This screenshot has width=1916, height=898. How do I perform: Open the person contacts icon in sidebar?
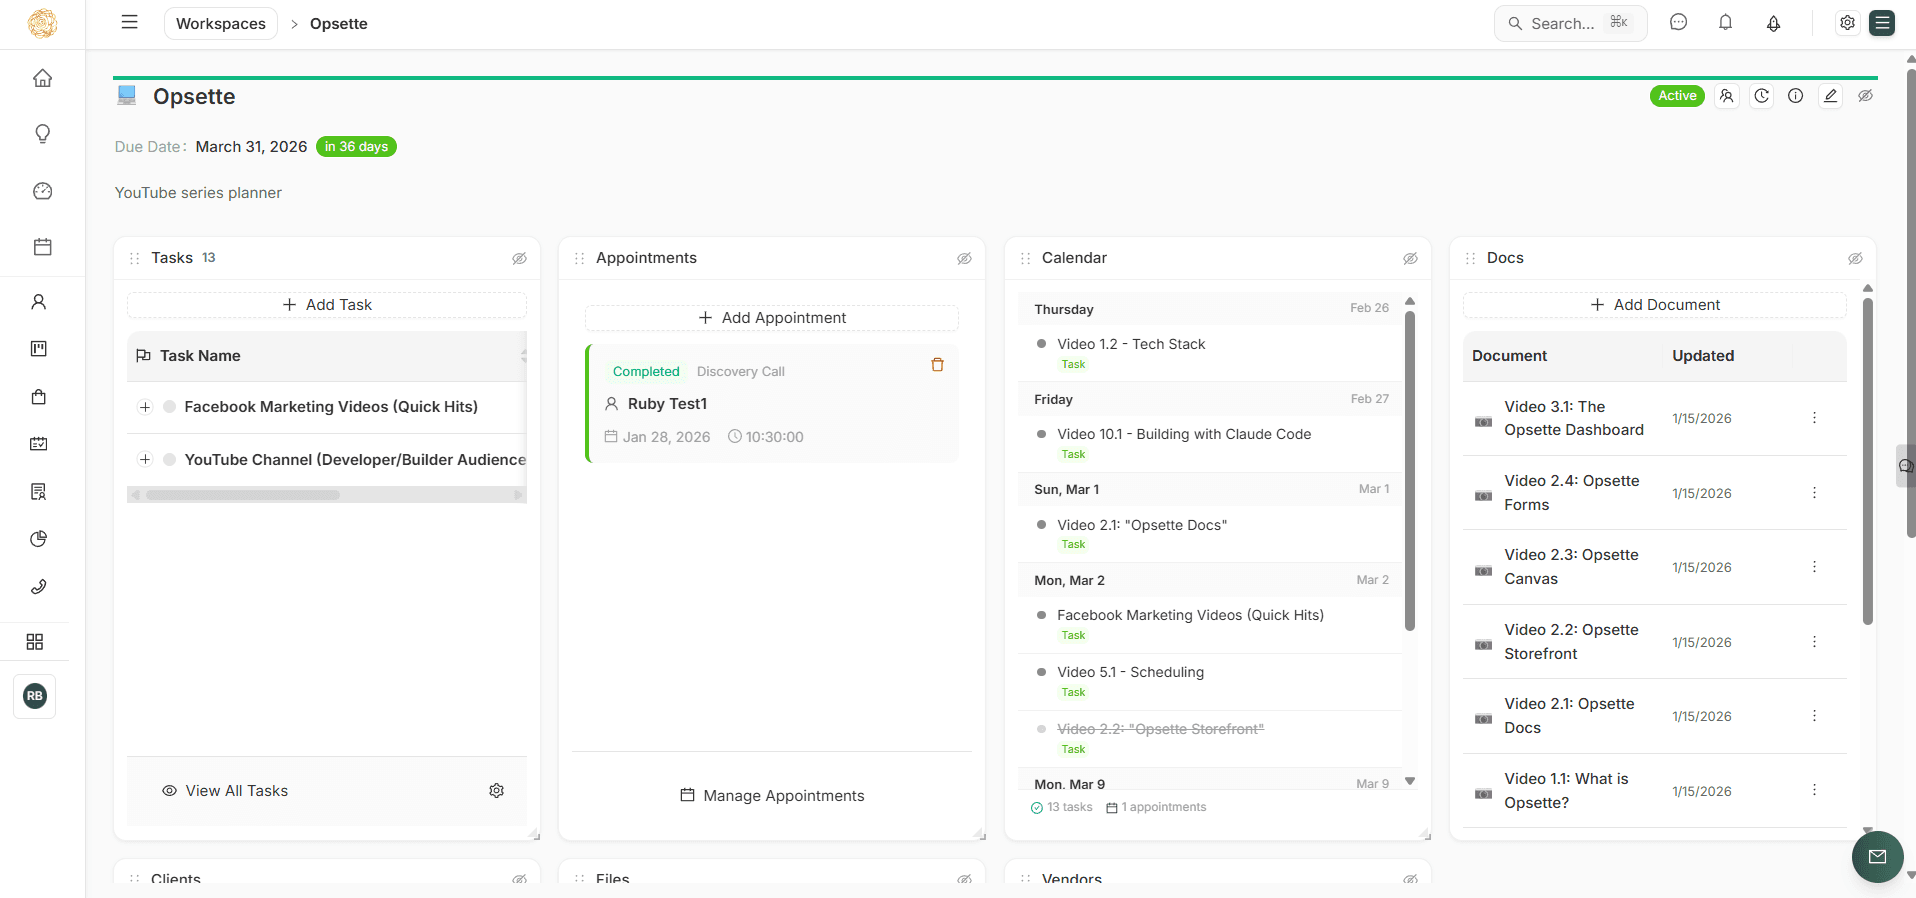click(39, 301)
